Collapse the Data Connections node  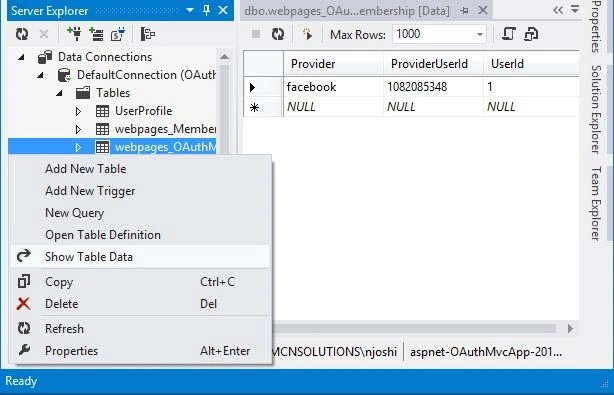tap(21, 57)
